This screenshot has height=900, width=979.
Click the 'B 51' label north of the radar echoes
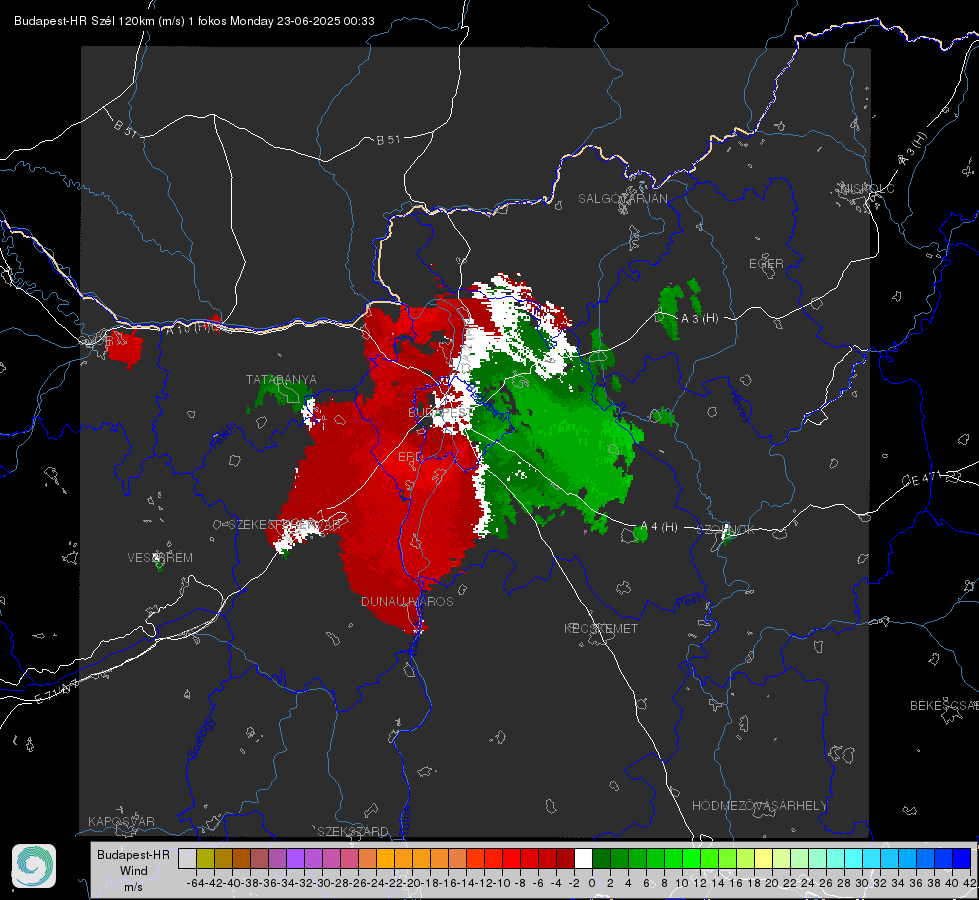tap(388, 140)
